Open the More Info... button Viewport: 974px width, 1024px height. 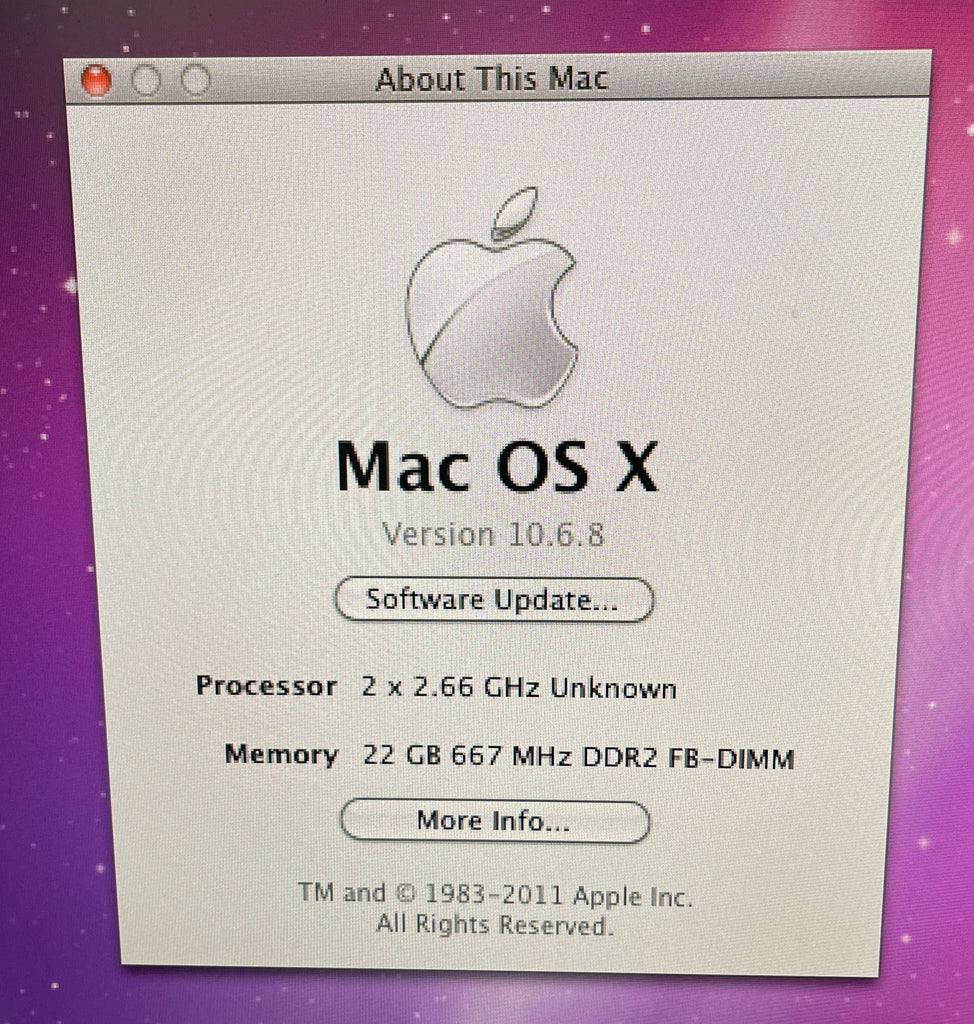coord(495,821)
